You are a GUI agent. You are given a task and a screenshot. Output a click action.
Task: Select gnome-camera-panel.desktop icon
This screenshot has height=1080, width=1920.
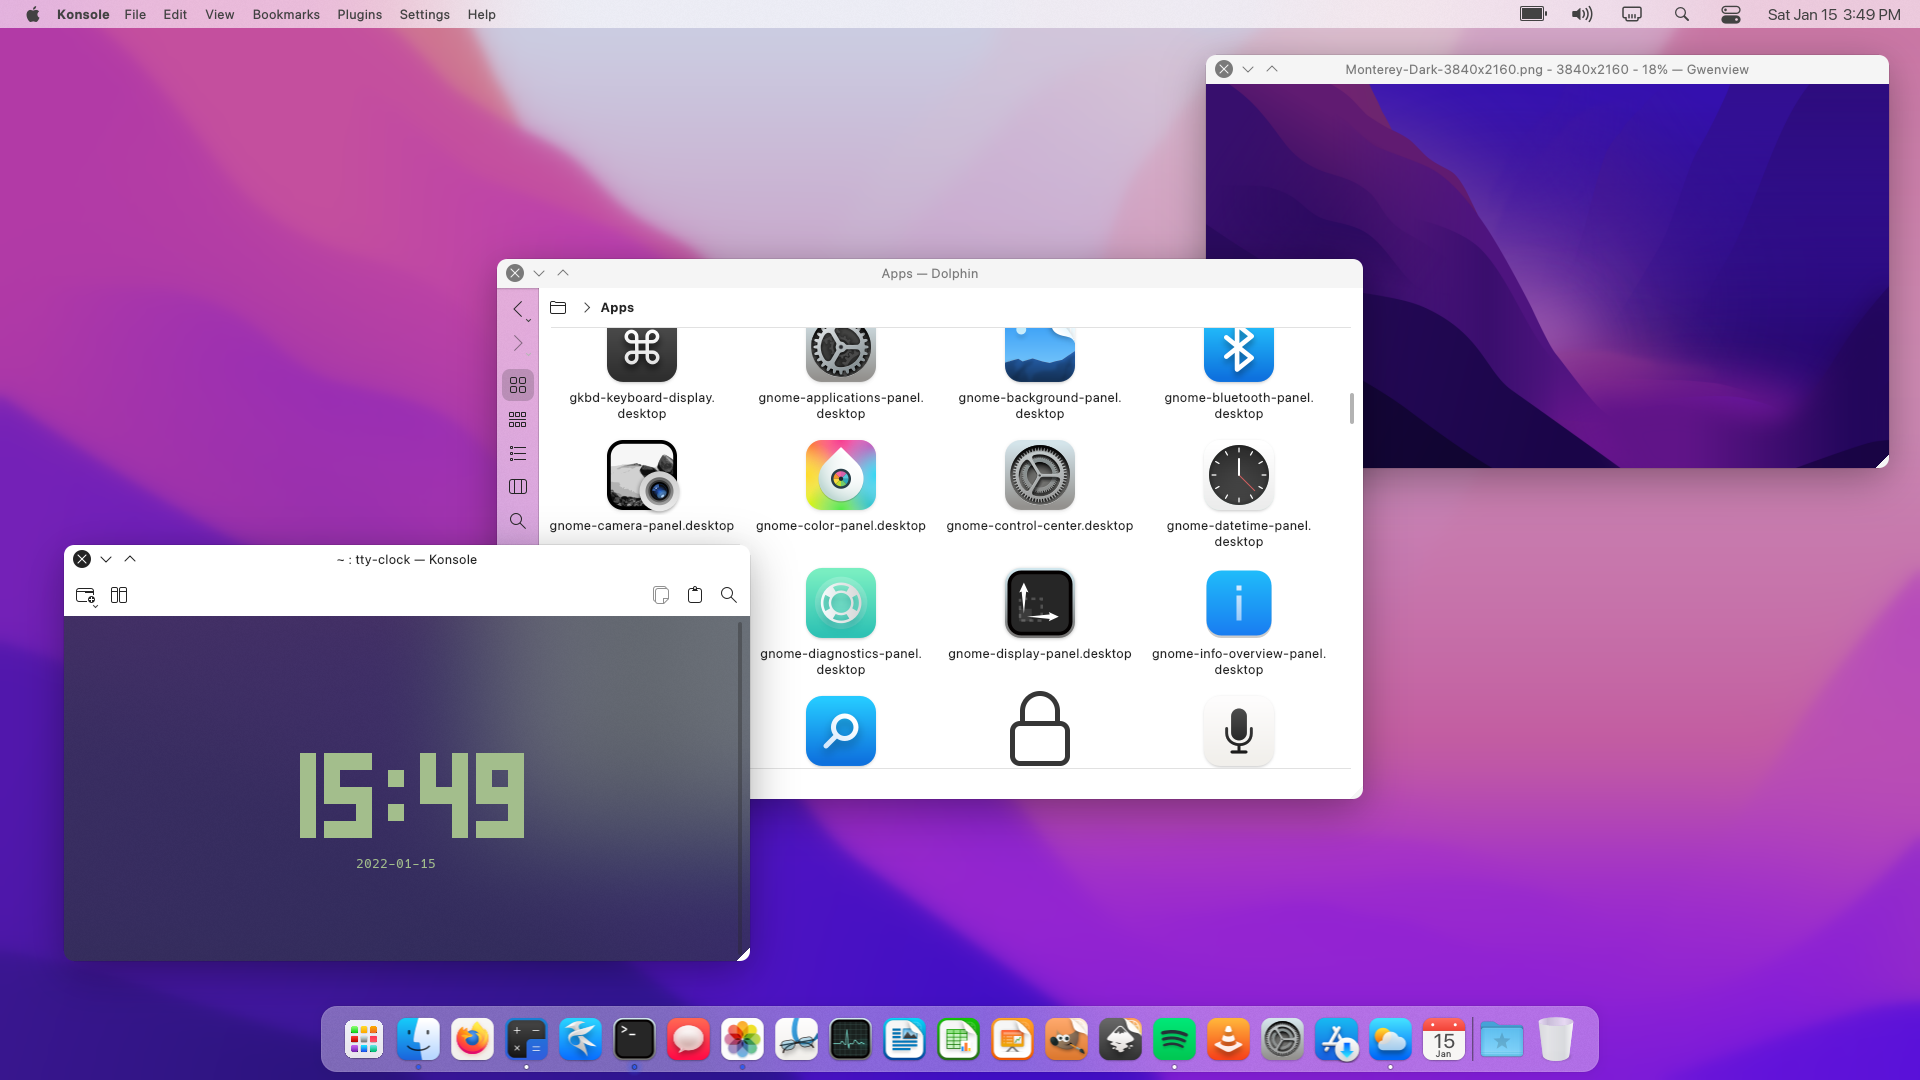[642, 476]
